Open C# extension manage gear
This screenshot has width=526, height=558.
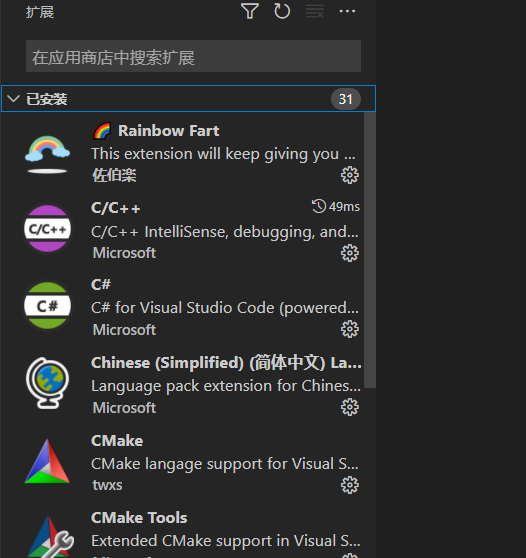[350, 329]
